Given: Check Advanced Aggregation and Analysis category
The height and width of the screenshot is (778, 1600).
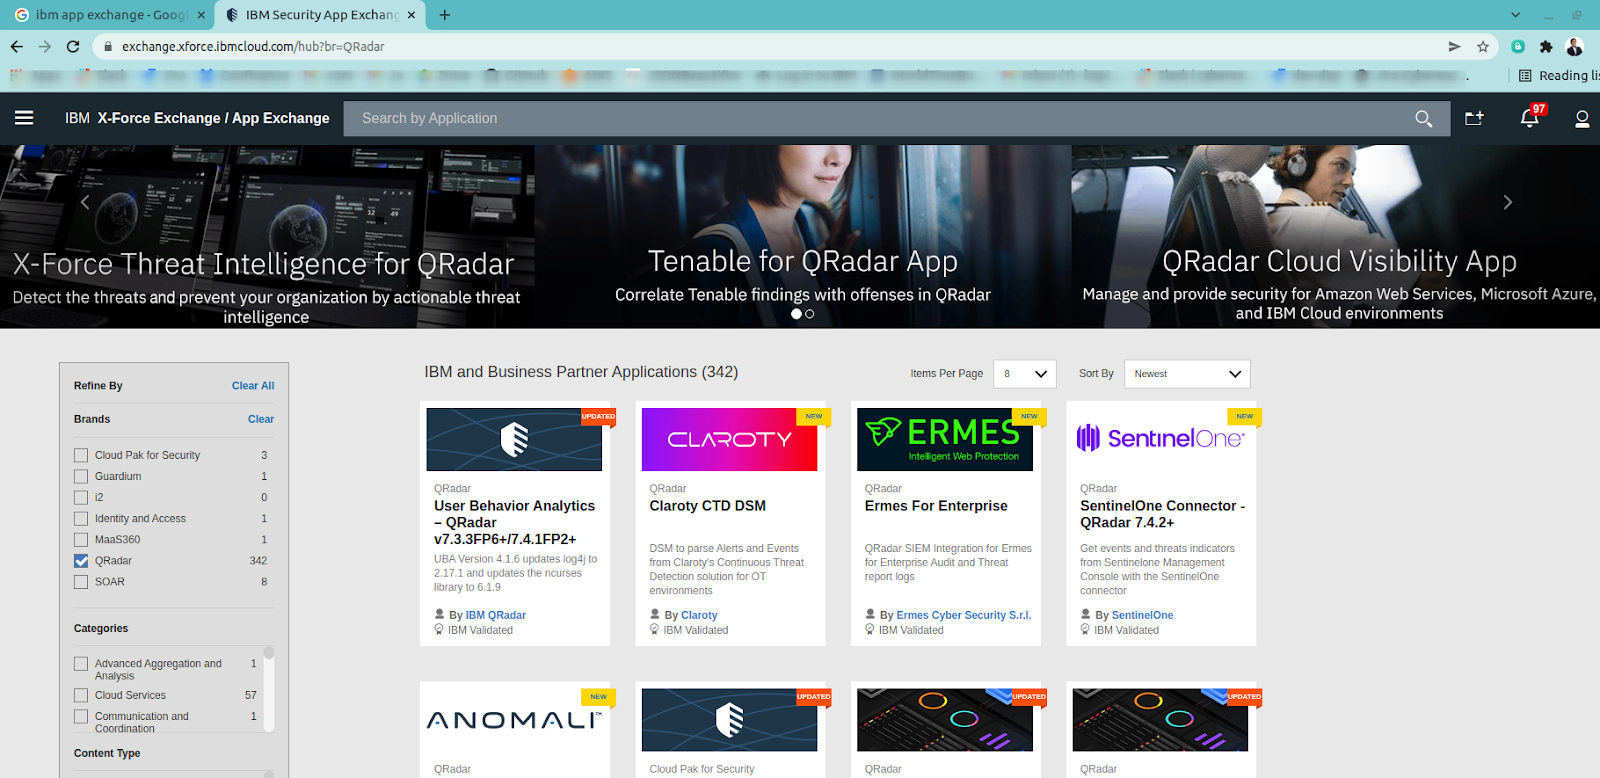Looking at the screenshot, I should 81,664.
